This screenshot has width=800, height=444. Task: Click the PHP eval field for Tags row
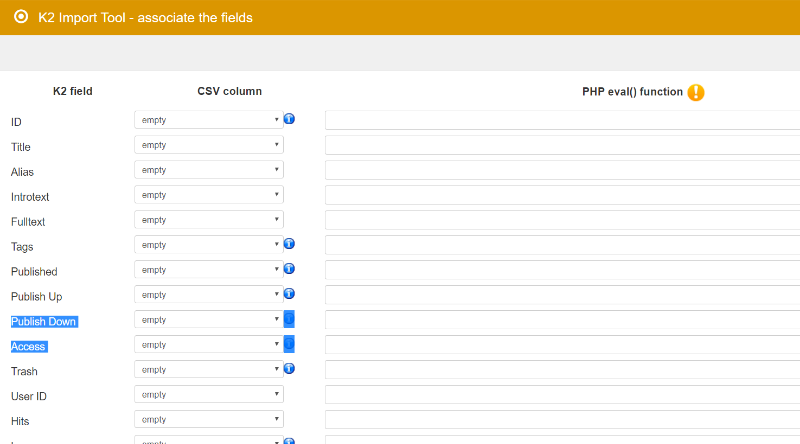(x=562, y=245)
